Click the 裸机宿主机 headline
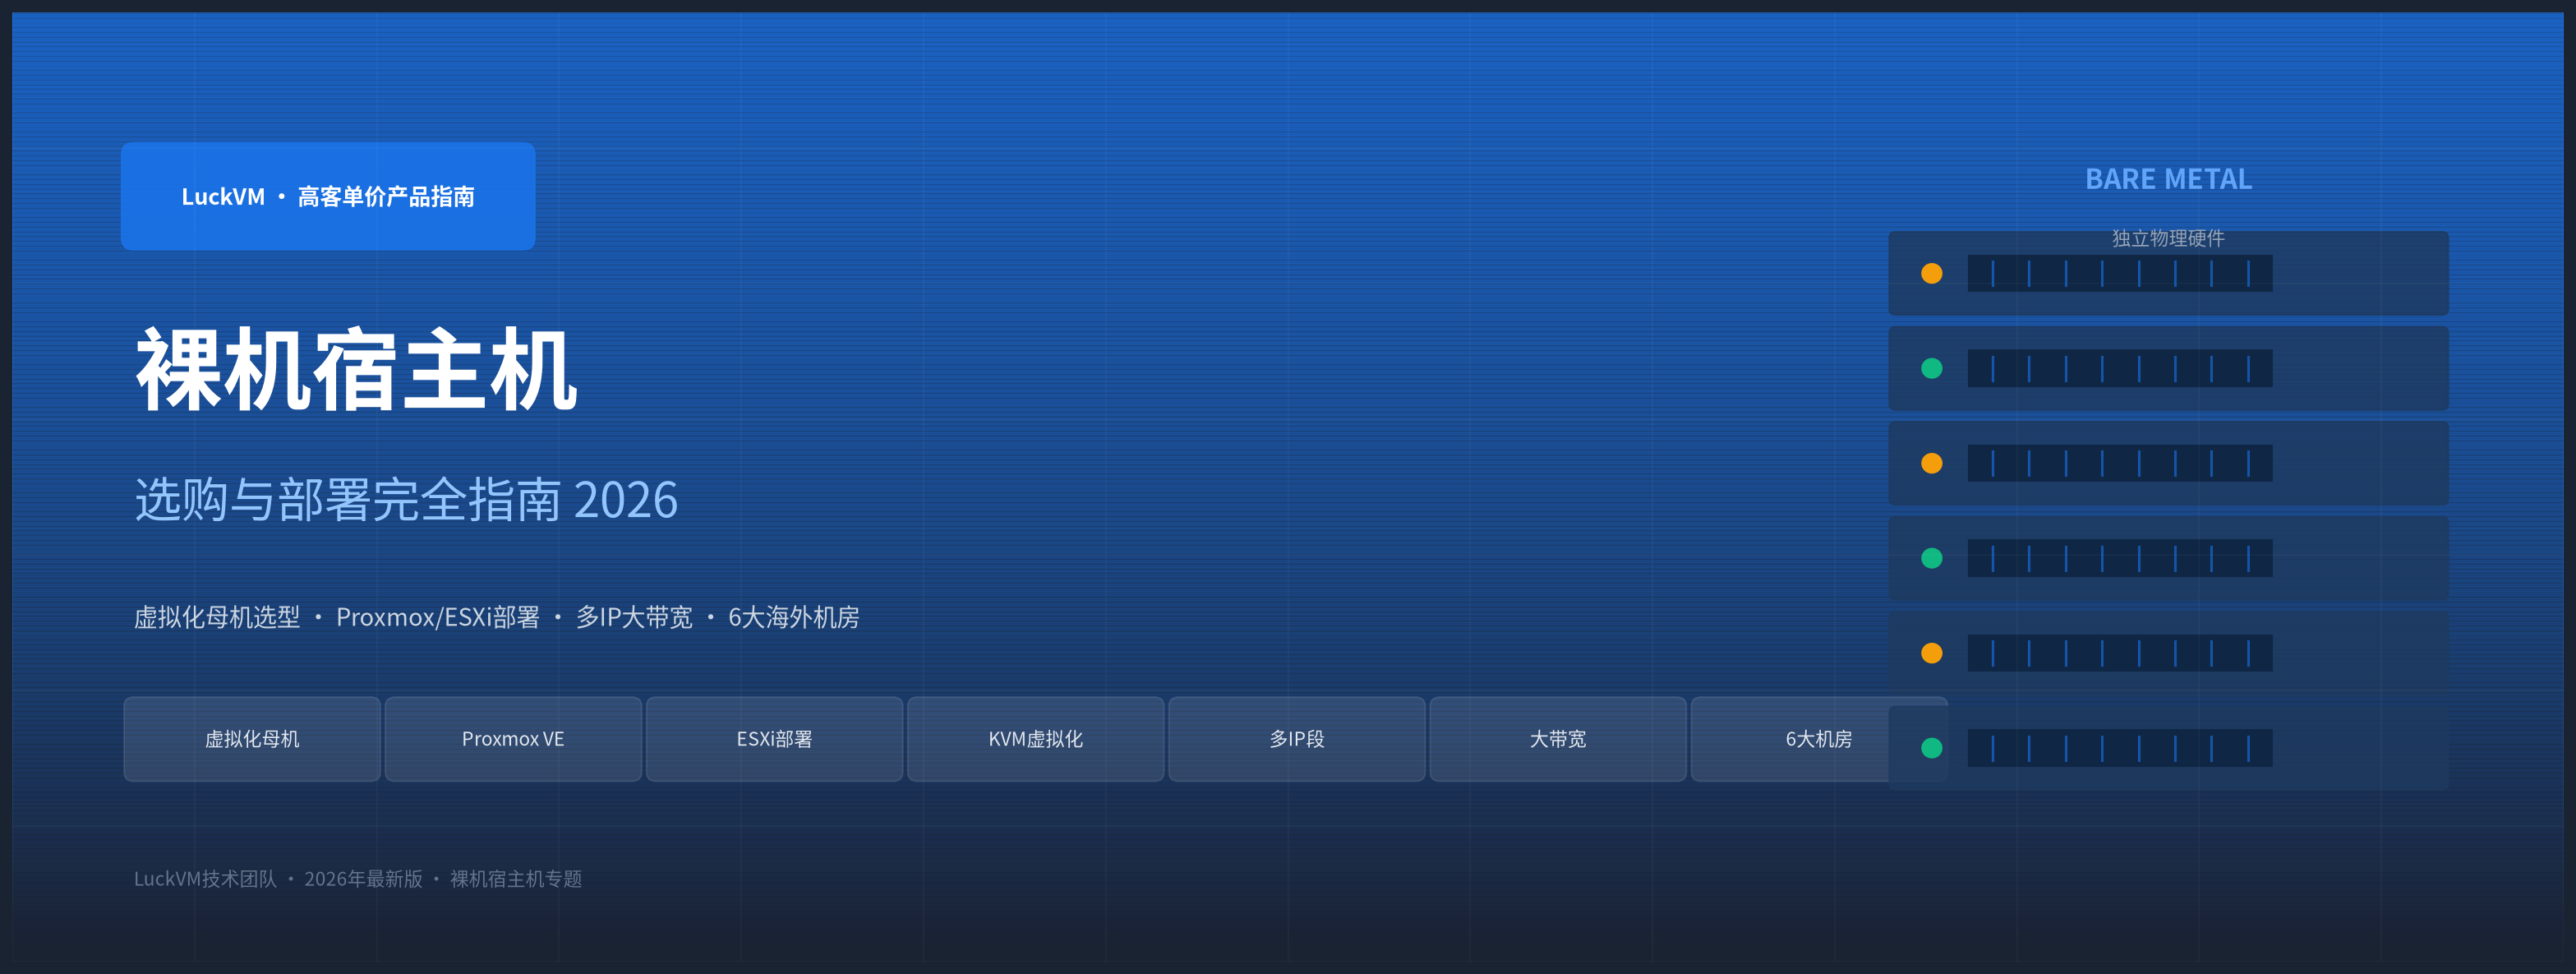 click(357, 370)
